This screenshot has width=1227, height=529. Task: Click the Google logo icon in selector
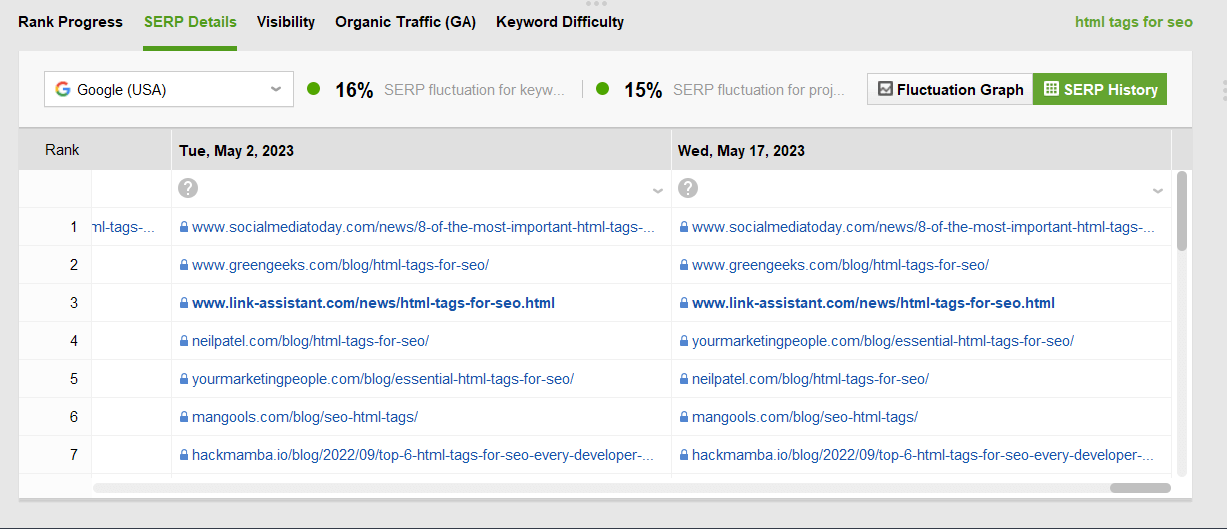tap(63, 89)
